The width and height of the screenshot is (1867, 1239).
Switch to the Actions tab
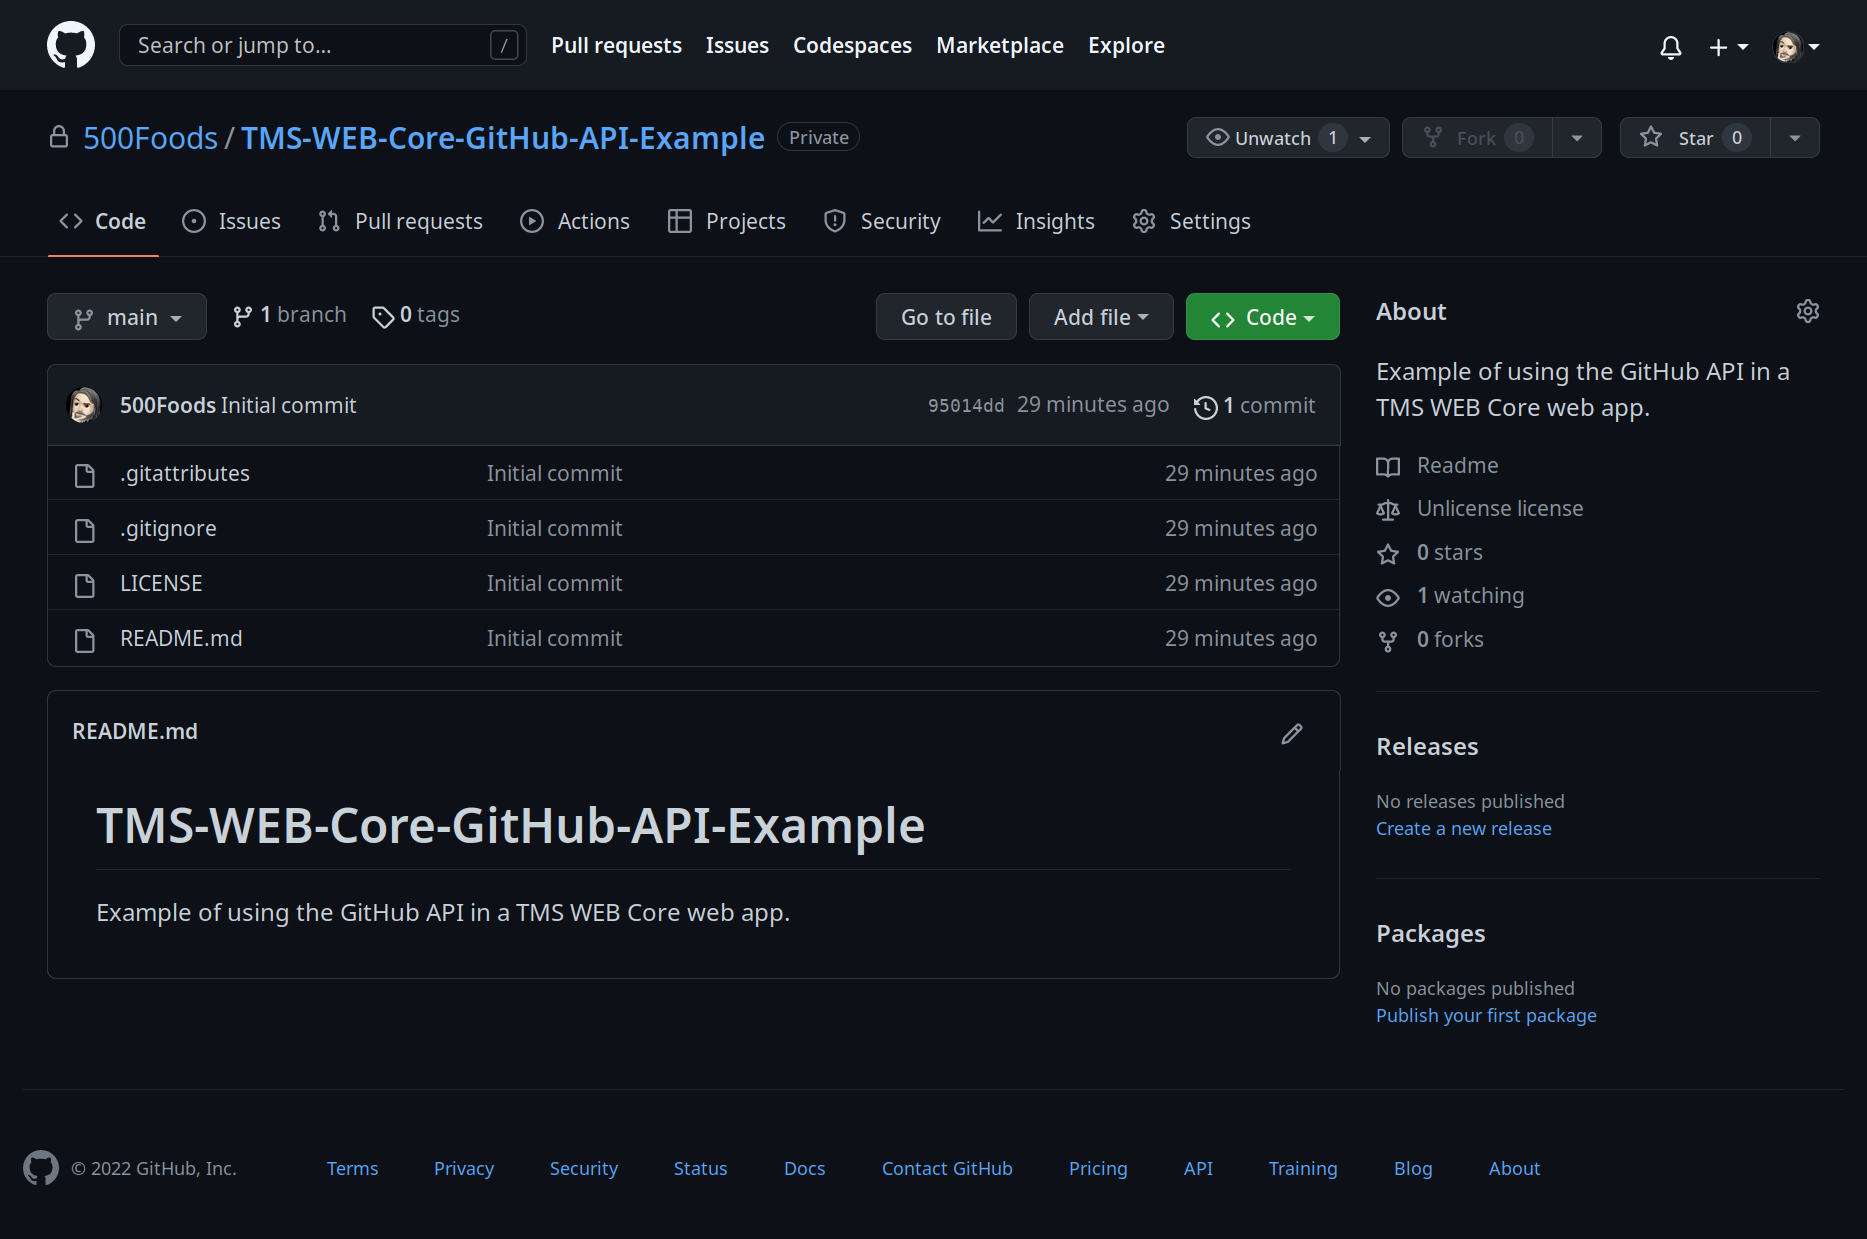(575, 222)
